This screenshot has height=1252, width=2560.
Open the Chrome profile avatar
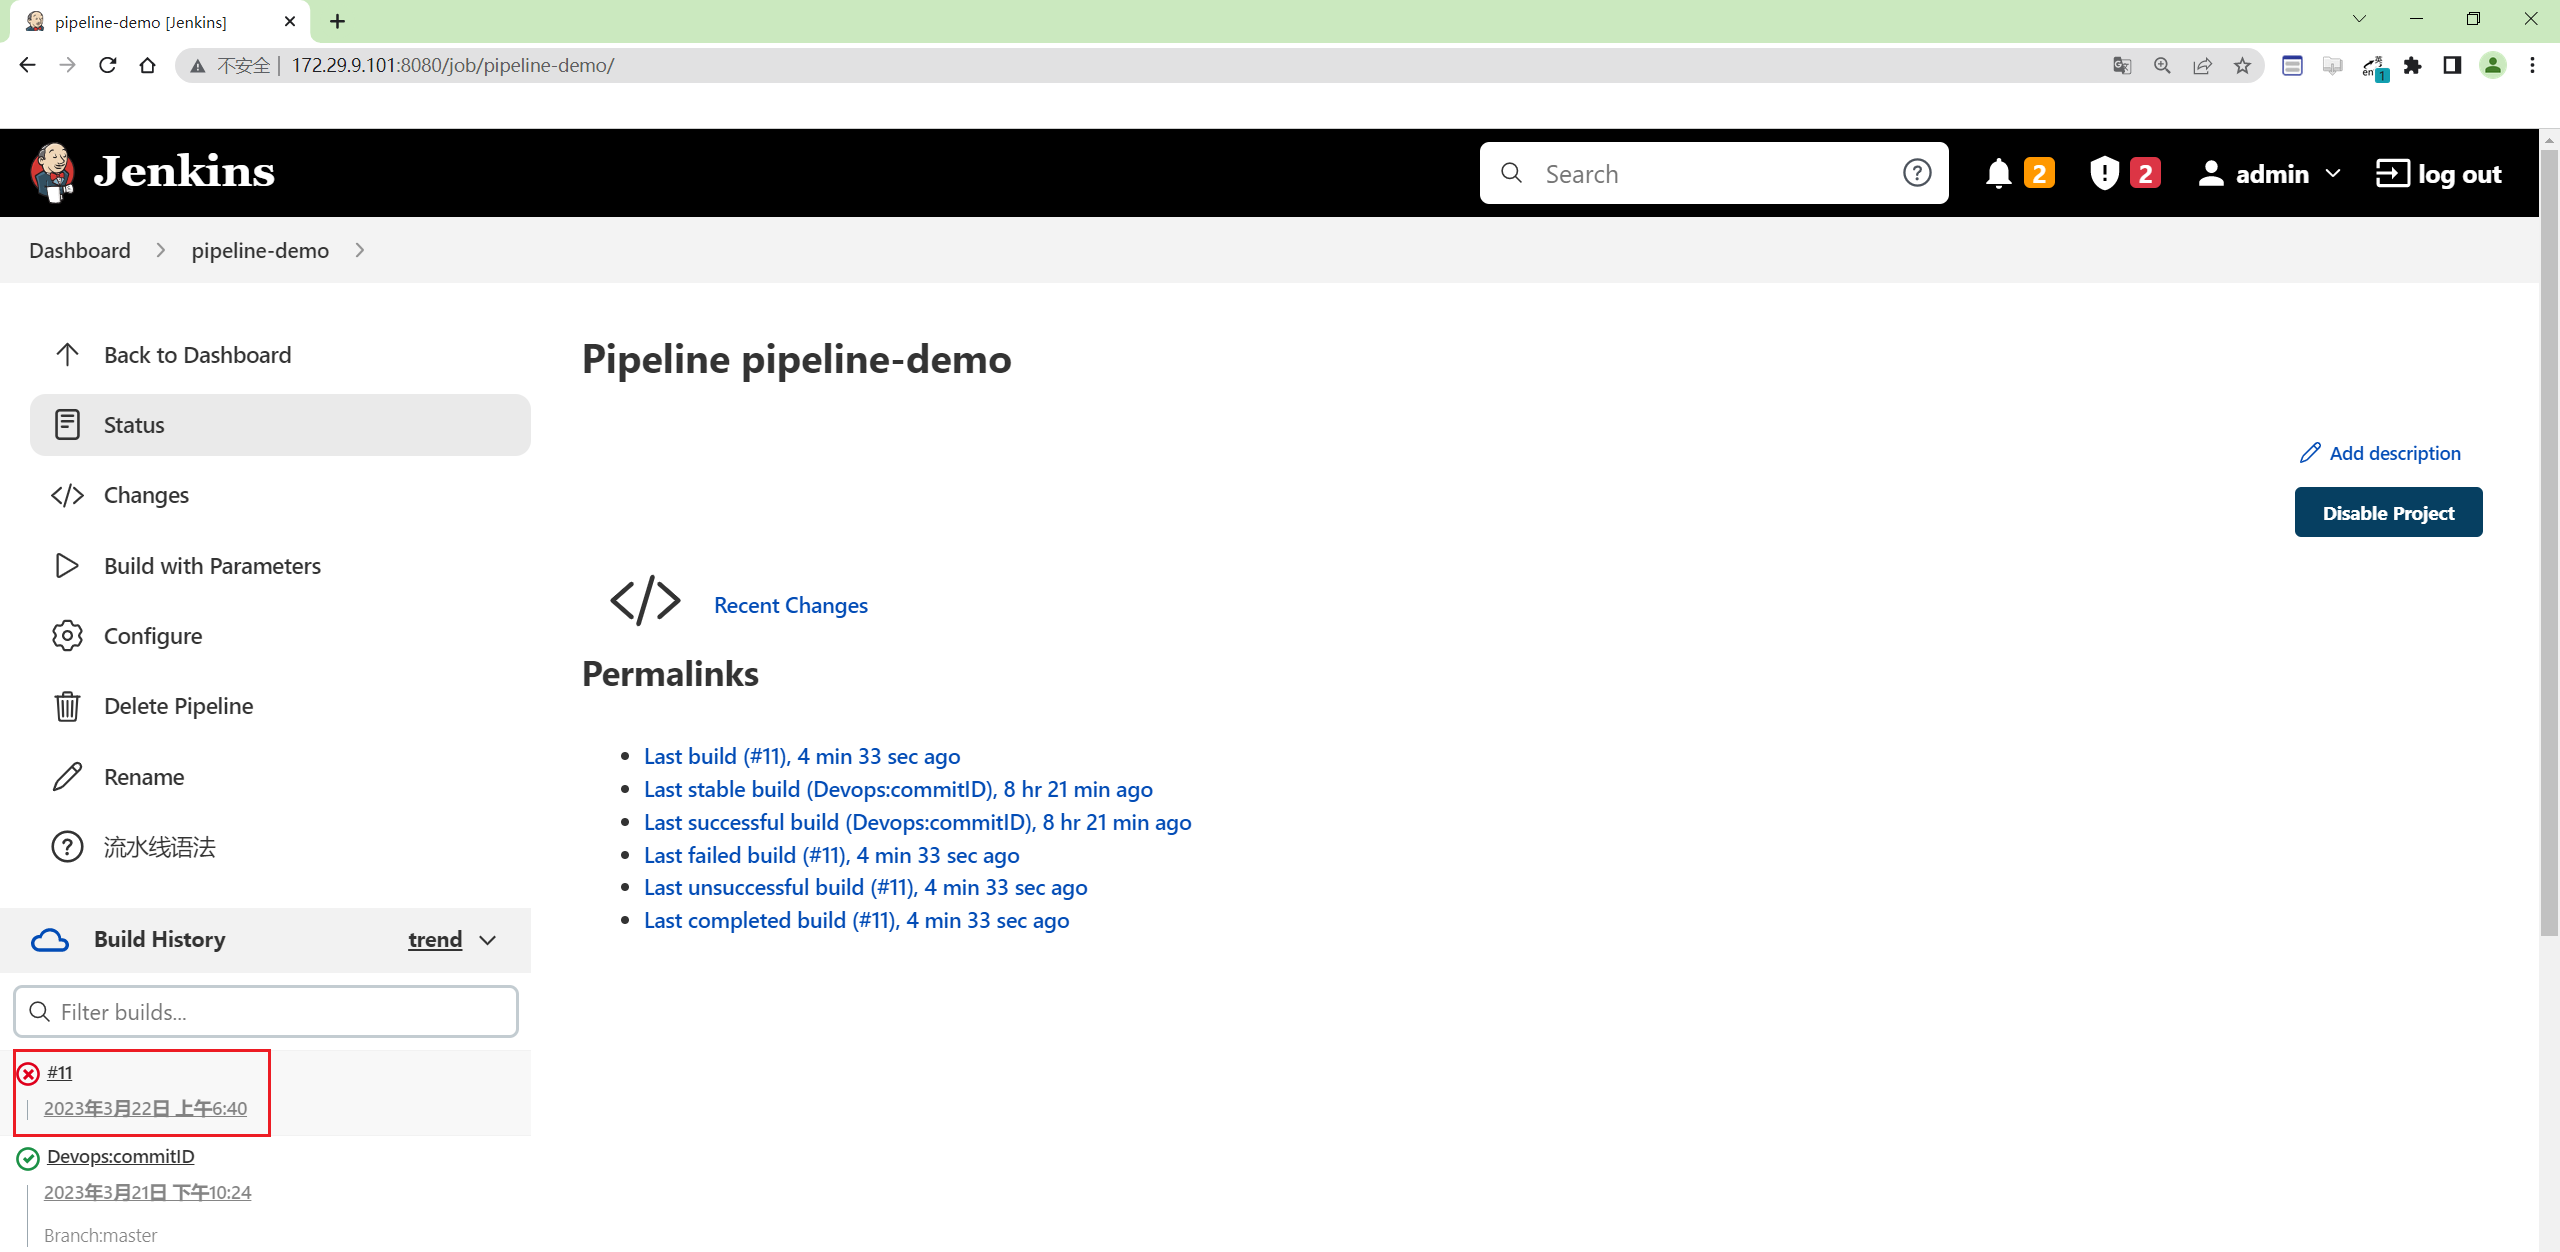point(2493,65)
